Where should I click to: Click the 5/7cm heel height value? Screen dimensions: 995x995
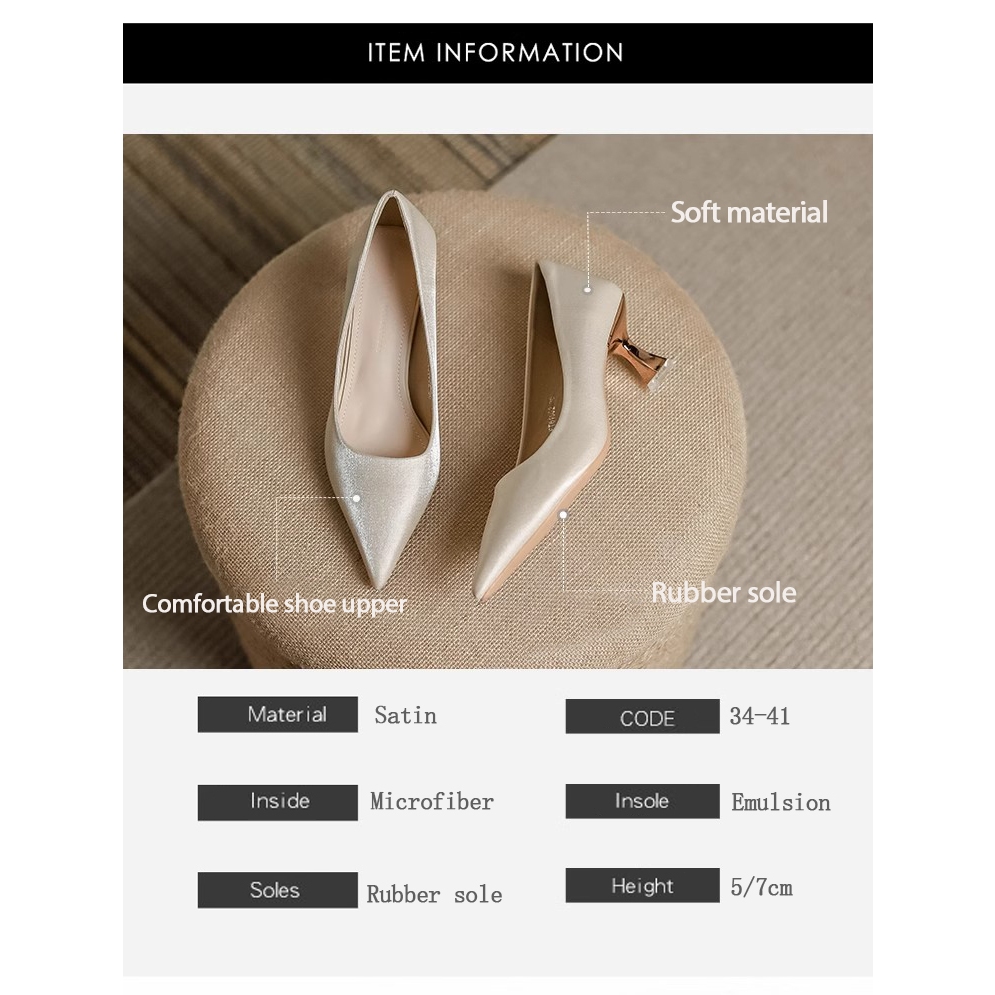(x=761, y=887)
